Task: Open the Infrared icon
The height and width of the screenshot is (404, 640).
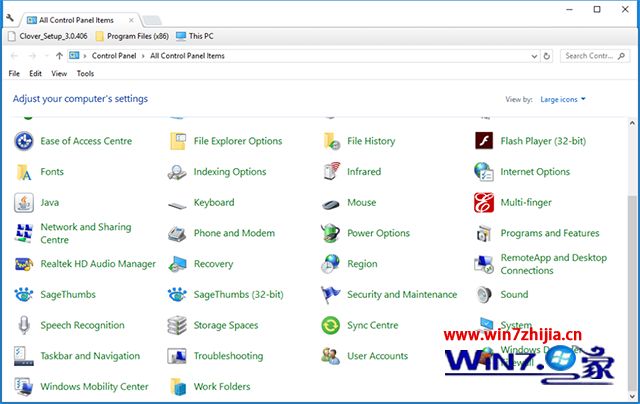Action: coord(331,172)
